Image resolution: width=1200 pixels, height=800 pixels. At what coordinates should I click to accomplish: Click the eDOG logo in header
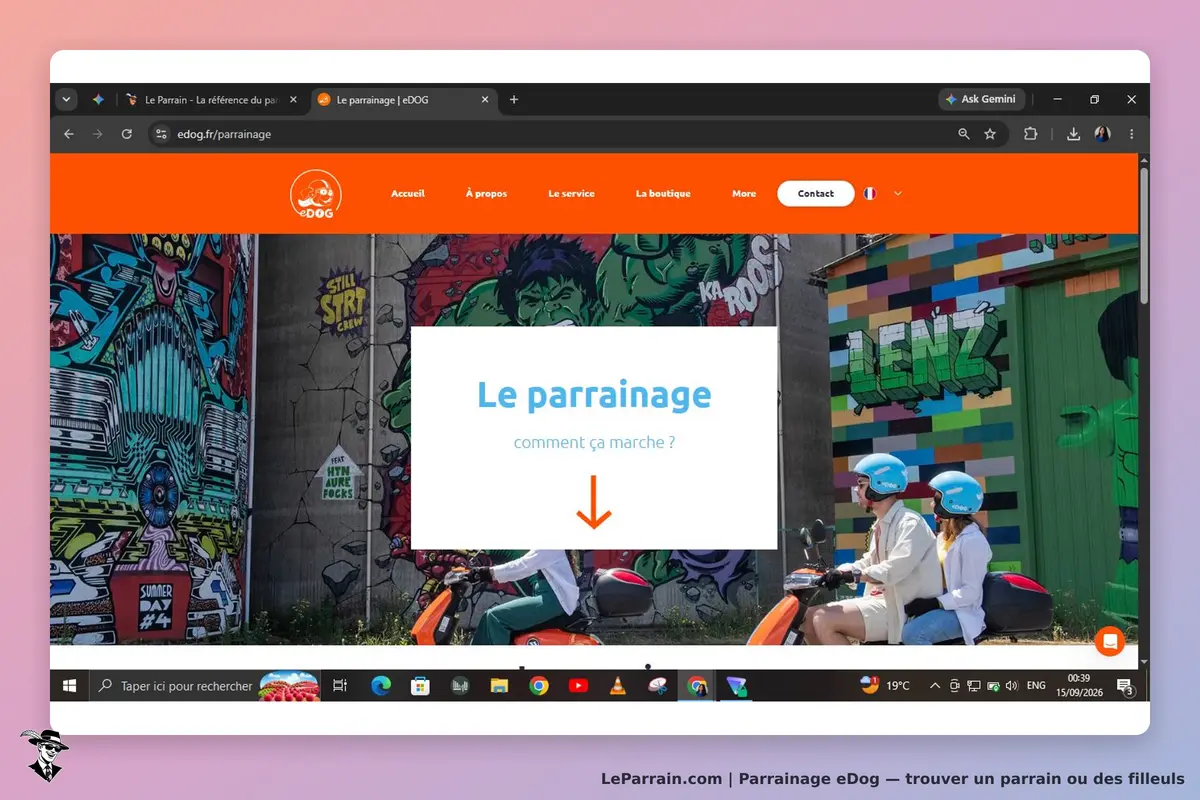coord(315,193)
